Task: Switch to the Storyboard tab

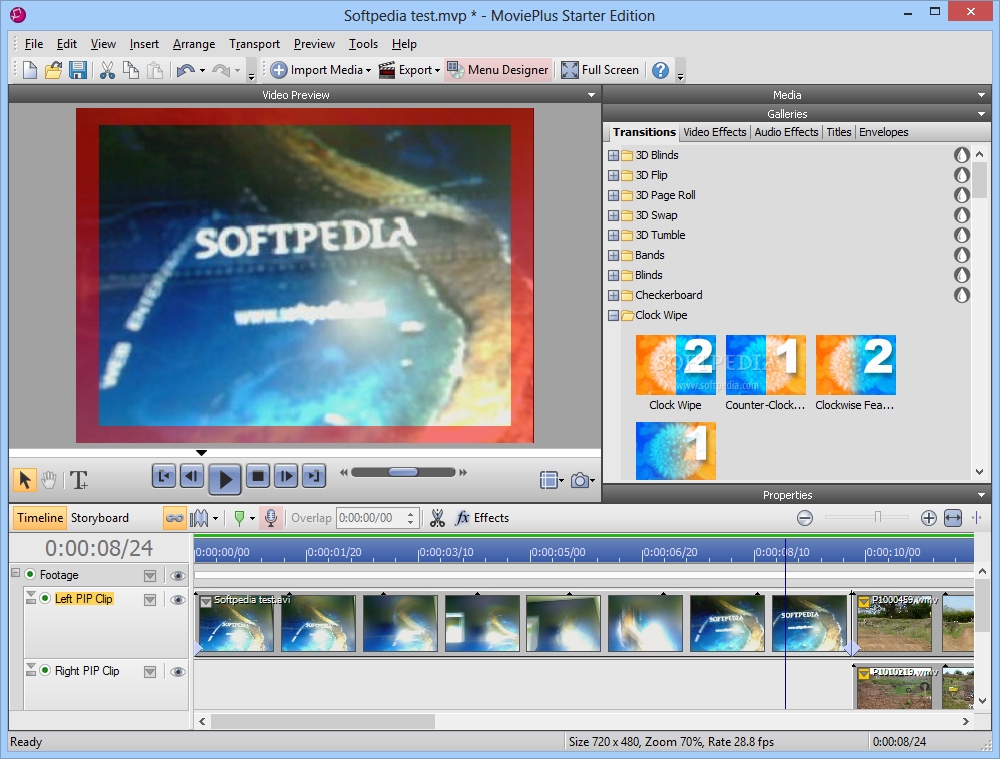Action: pos(99,518)
